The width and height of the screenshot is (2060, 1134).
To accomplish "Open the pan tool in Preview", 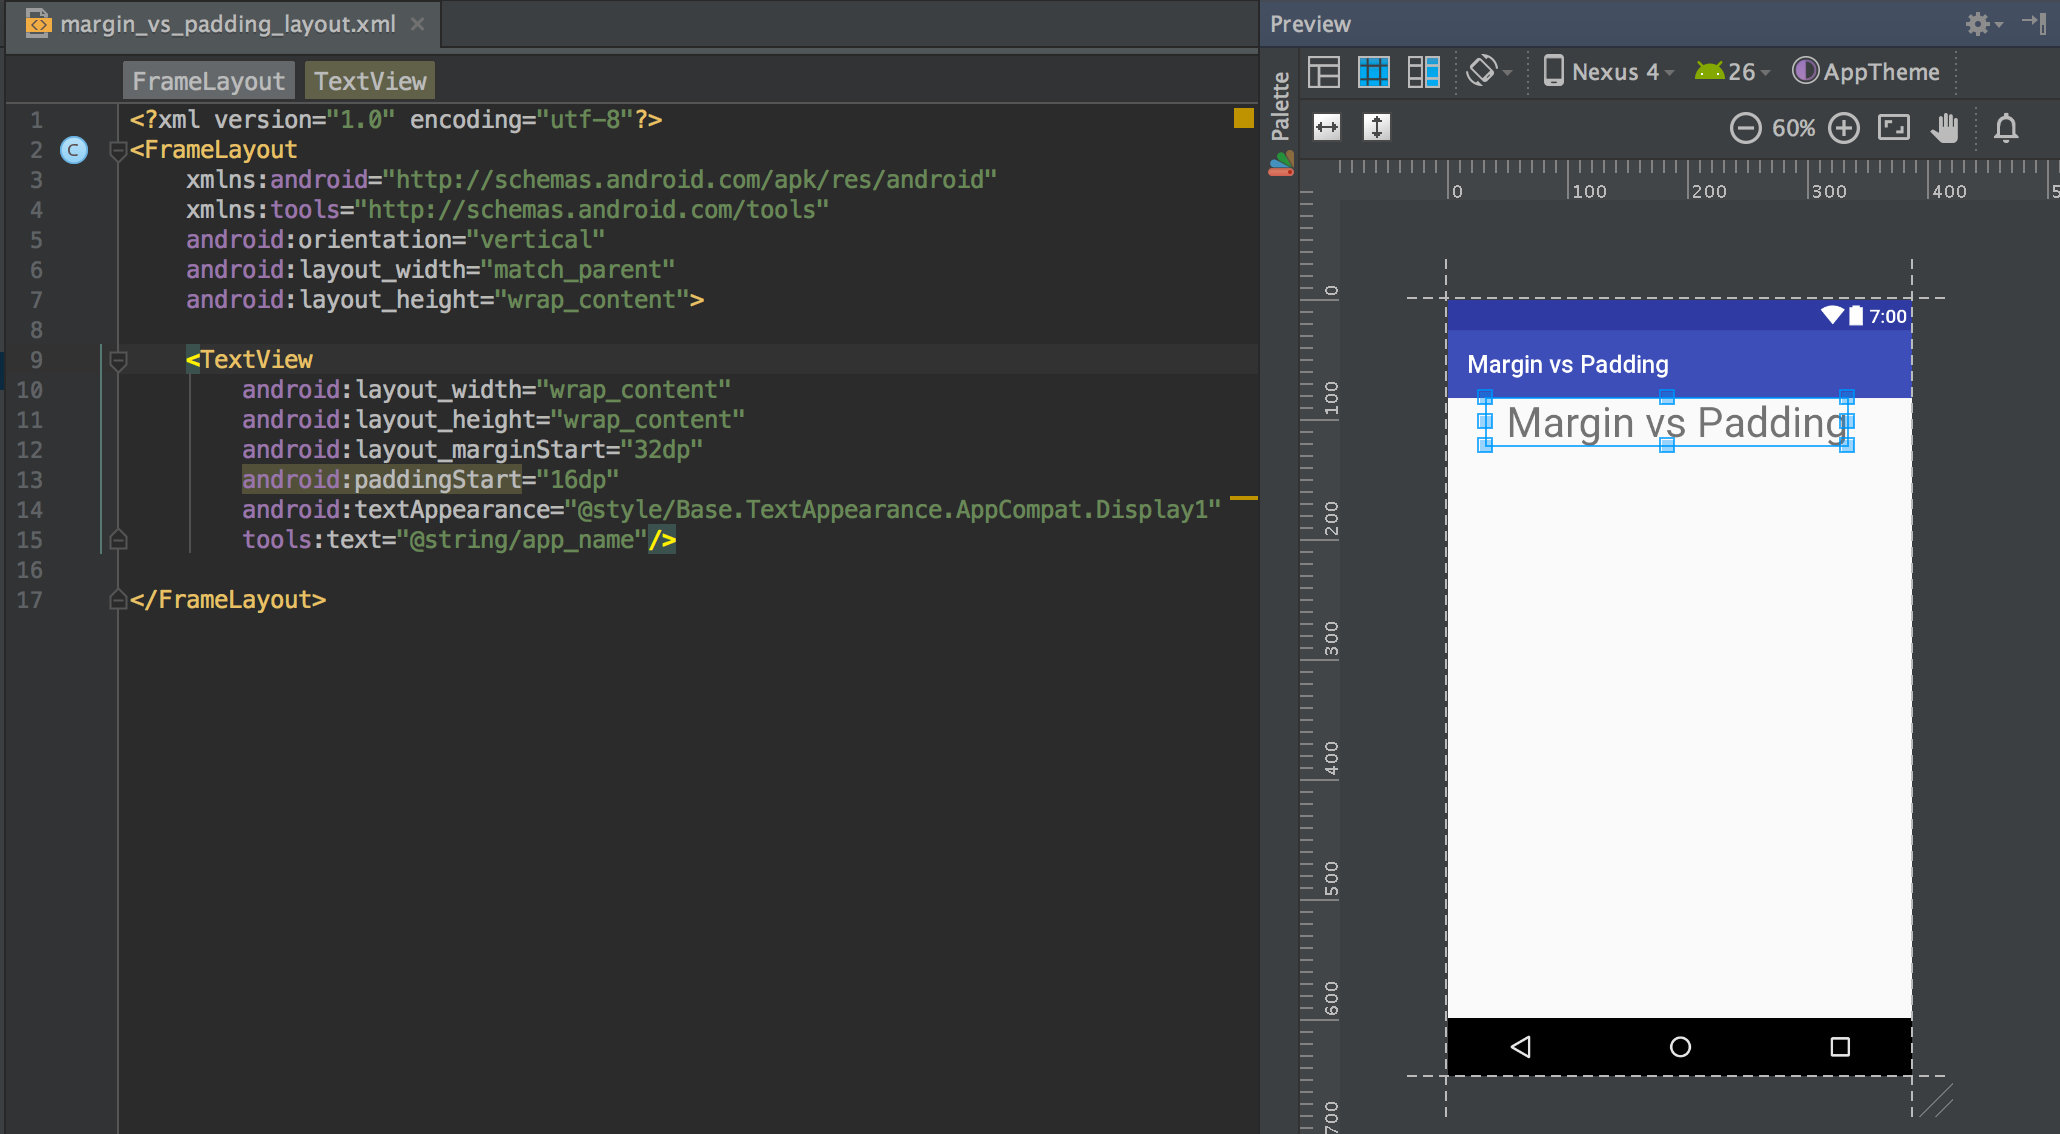I will click(1945, 127).
